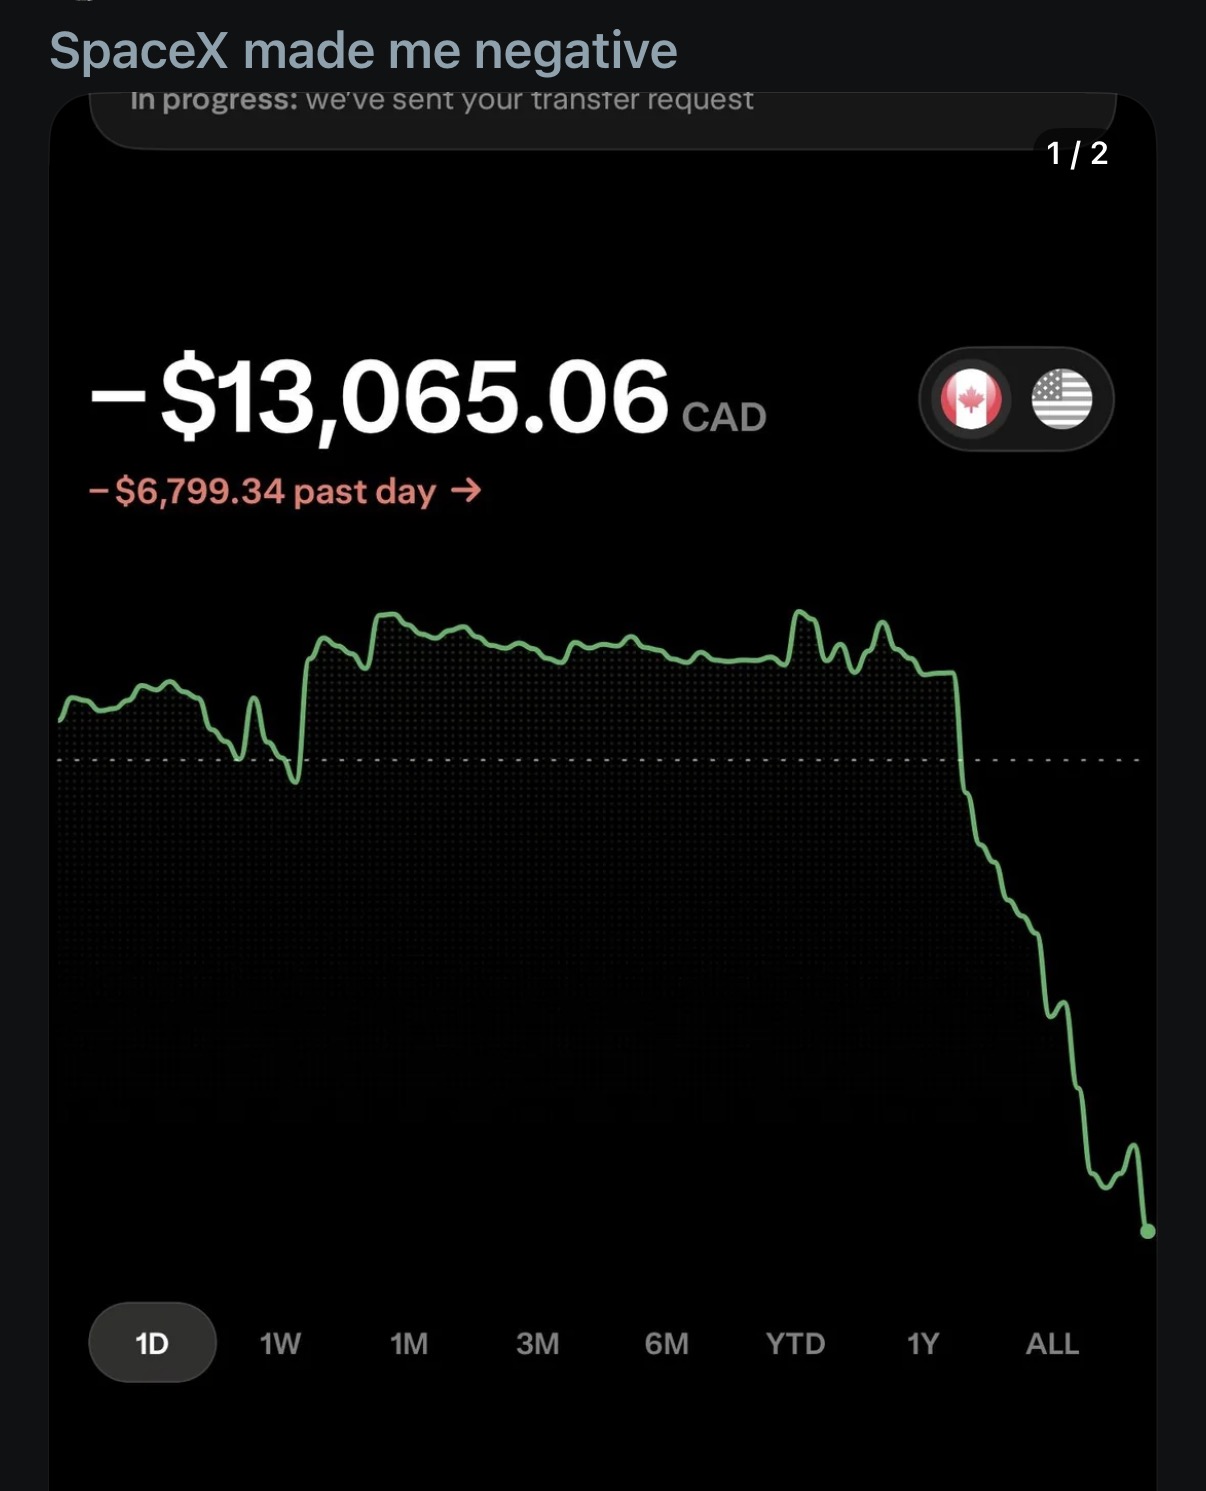Viewport: 1206px width, 1491px height.
Task: Switch currency to US flag
Action: 1061,398
